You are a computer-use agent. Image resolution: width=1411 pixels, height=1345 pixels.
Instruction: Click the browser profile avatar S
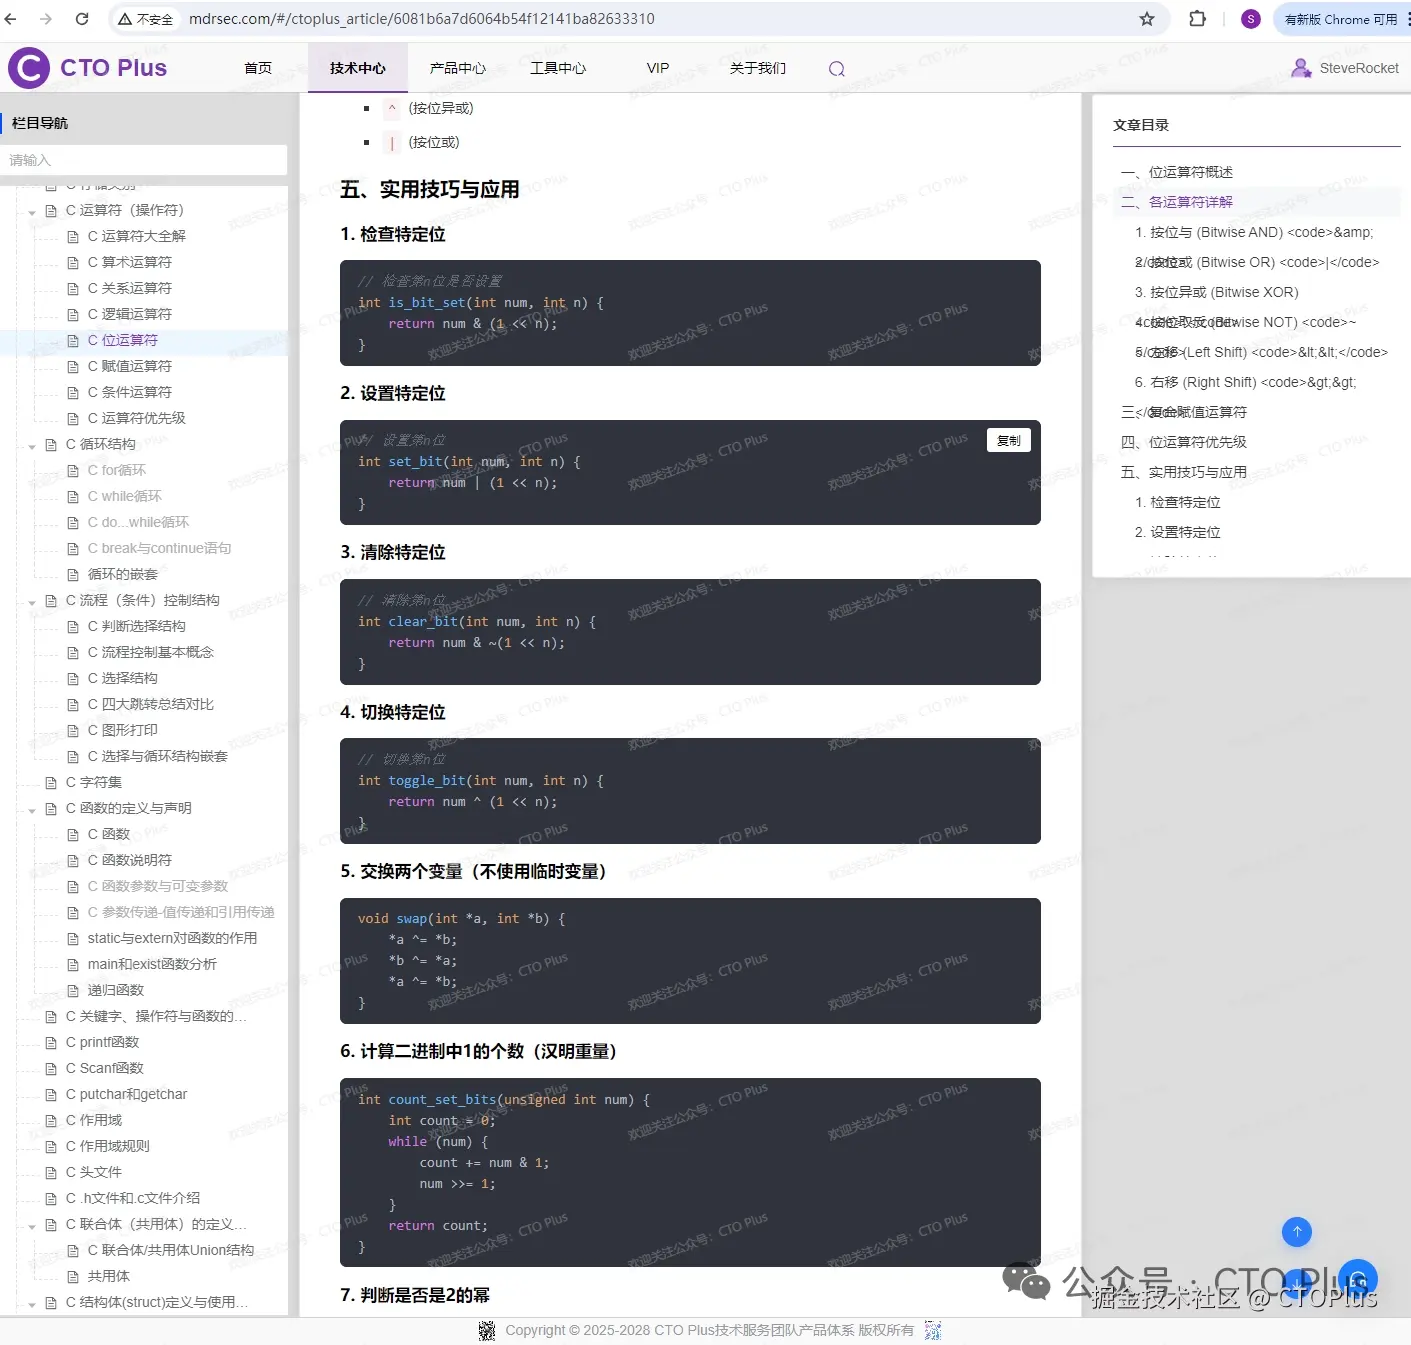1250,19
